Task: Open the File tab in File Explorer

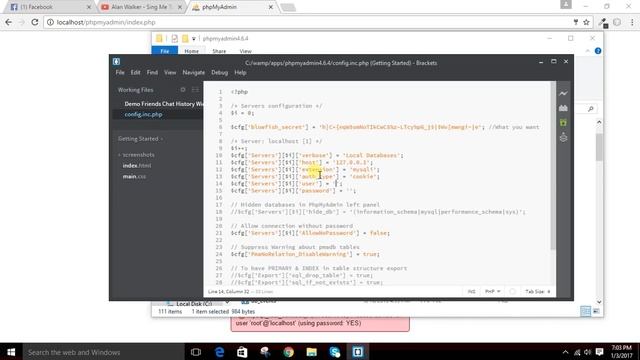Action: click(x=164, y=51)
